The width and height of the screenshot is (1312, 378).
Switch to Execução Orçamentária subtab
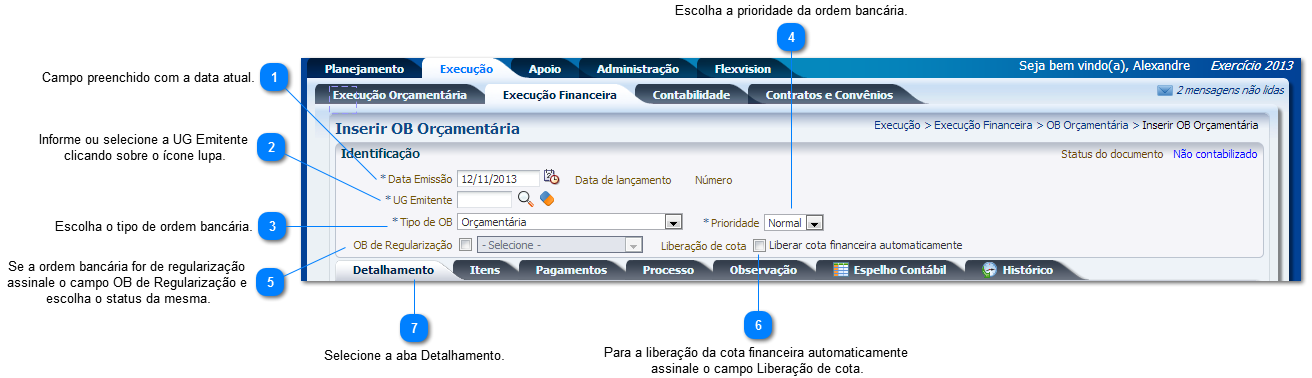[400, 95]
